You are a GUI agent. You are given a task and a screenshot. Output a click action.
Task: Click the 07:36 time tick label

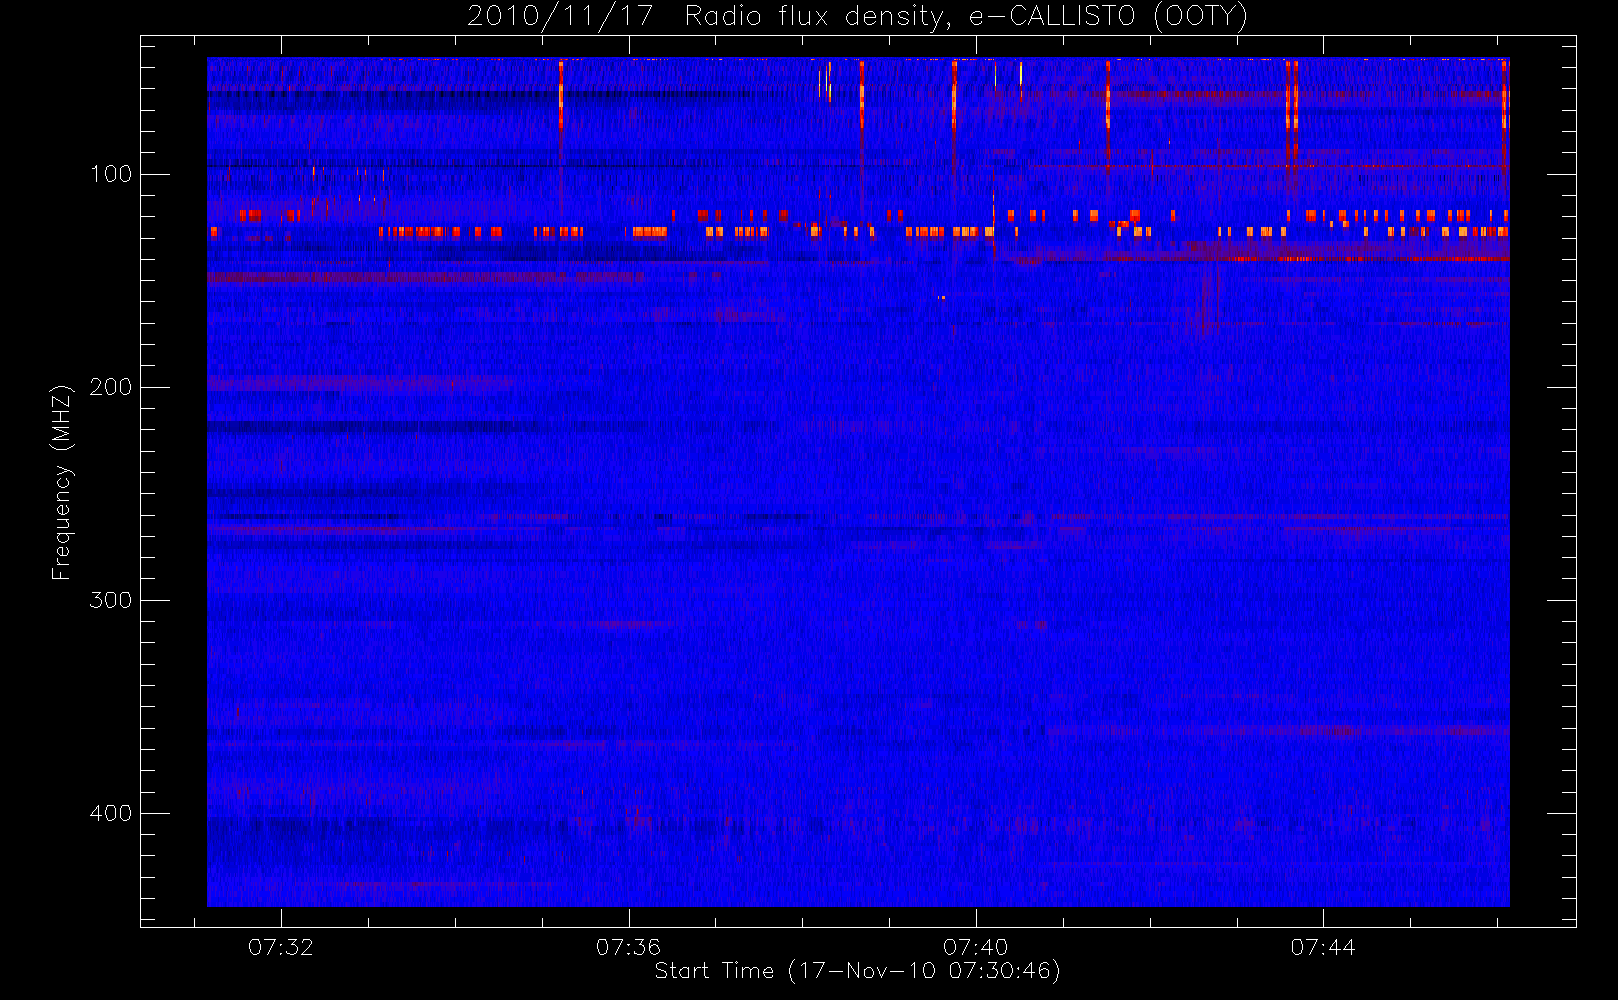[x=628, y=947]
